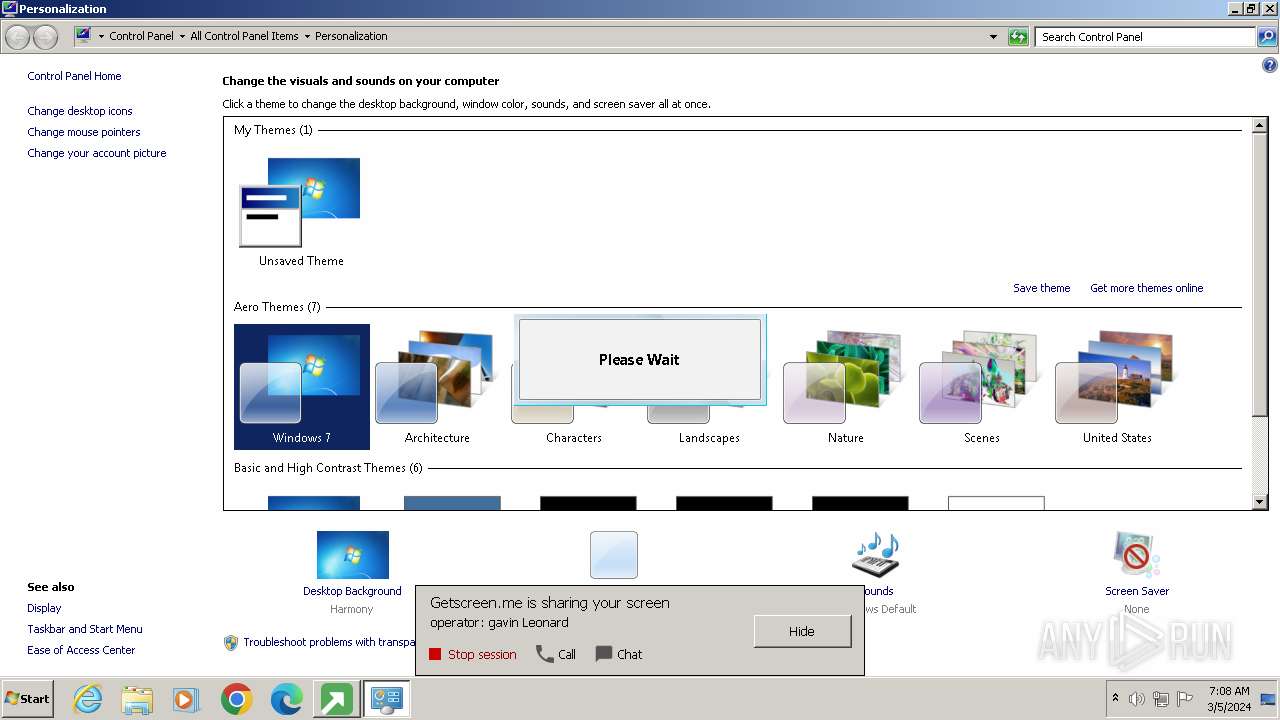Open address bar history dropdown
The width and height of the screenshot is (1280, 720).
(x=993, y=37)
